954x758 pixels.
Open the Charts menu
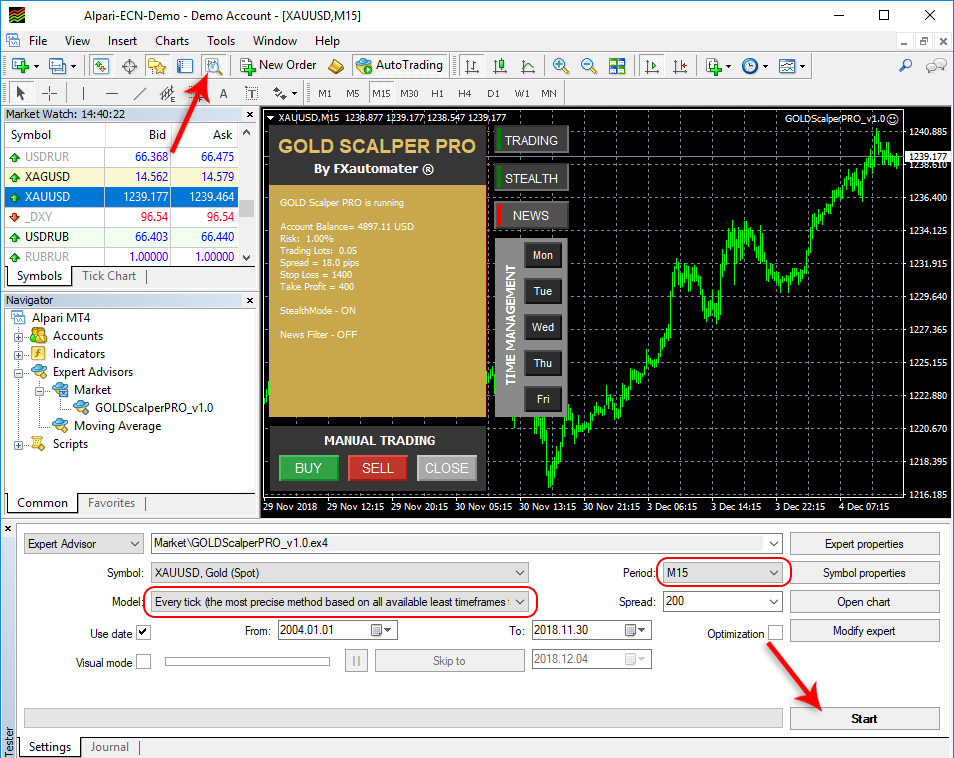(172, 41)
